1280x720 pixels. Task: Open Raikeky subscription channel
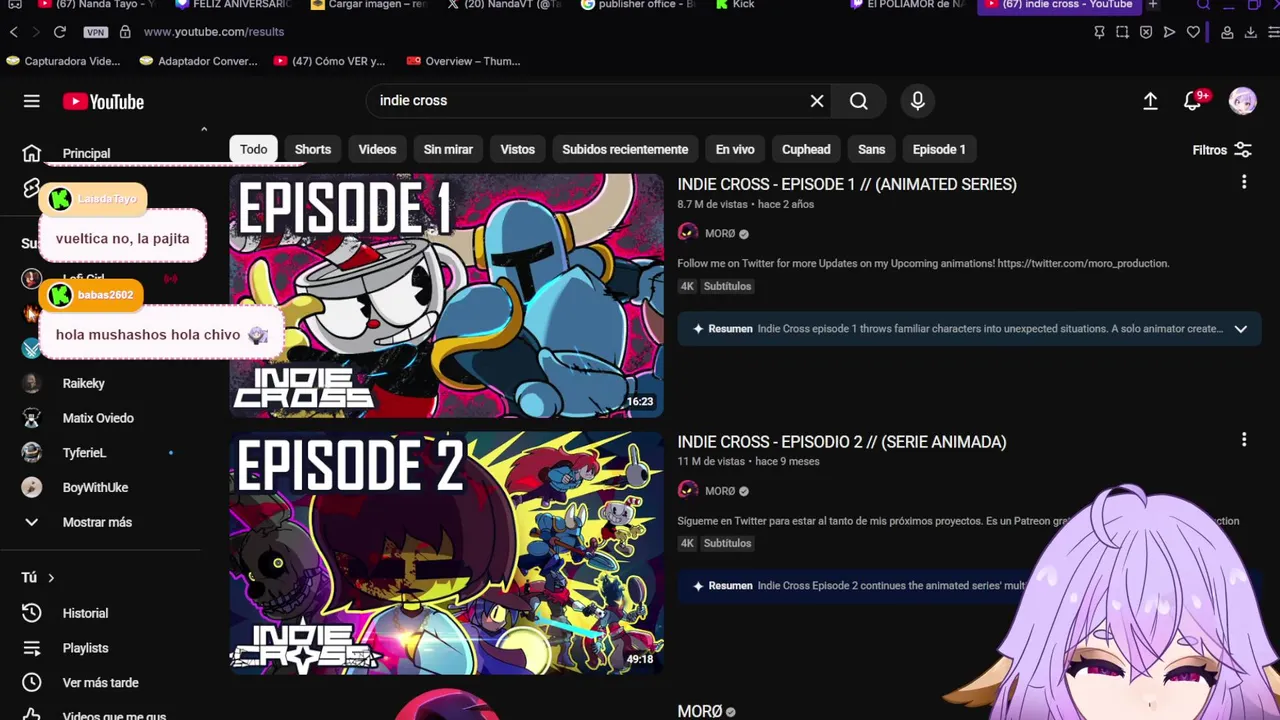pos(84,383)
